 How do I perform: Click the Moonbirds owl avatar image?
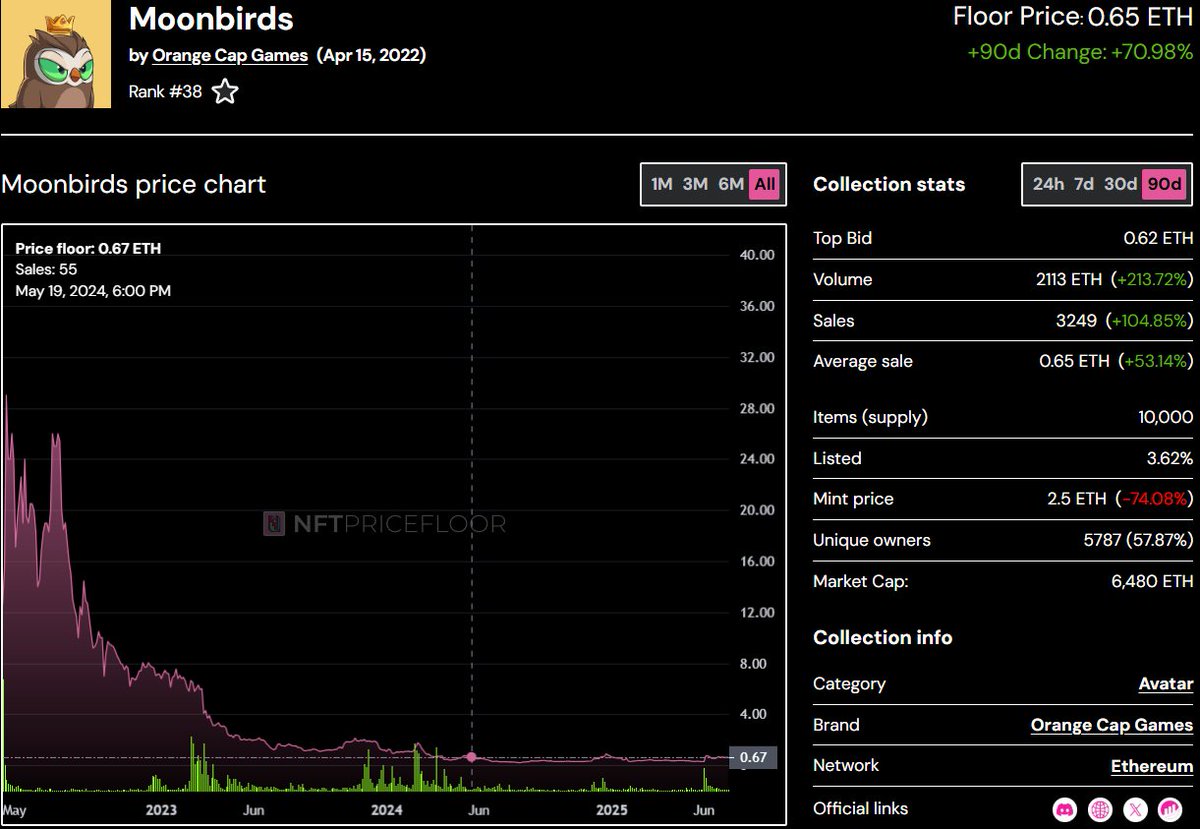click(x=56, y=54)
